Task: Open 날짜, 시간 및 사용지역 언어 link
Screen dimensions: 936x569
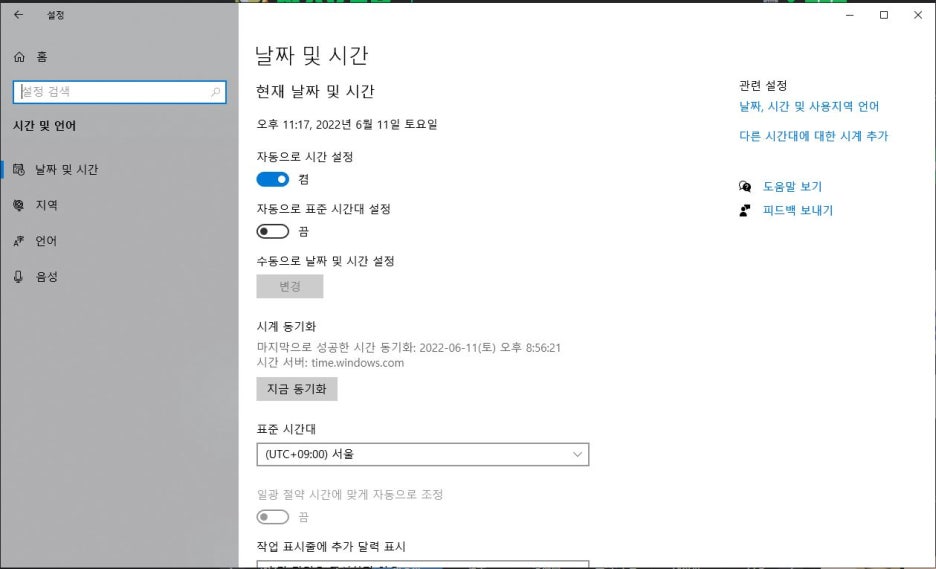Action: (809, 106)
